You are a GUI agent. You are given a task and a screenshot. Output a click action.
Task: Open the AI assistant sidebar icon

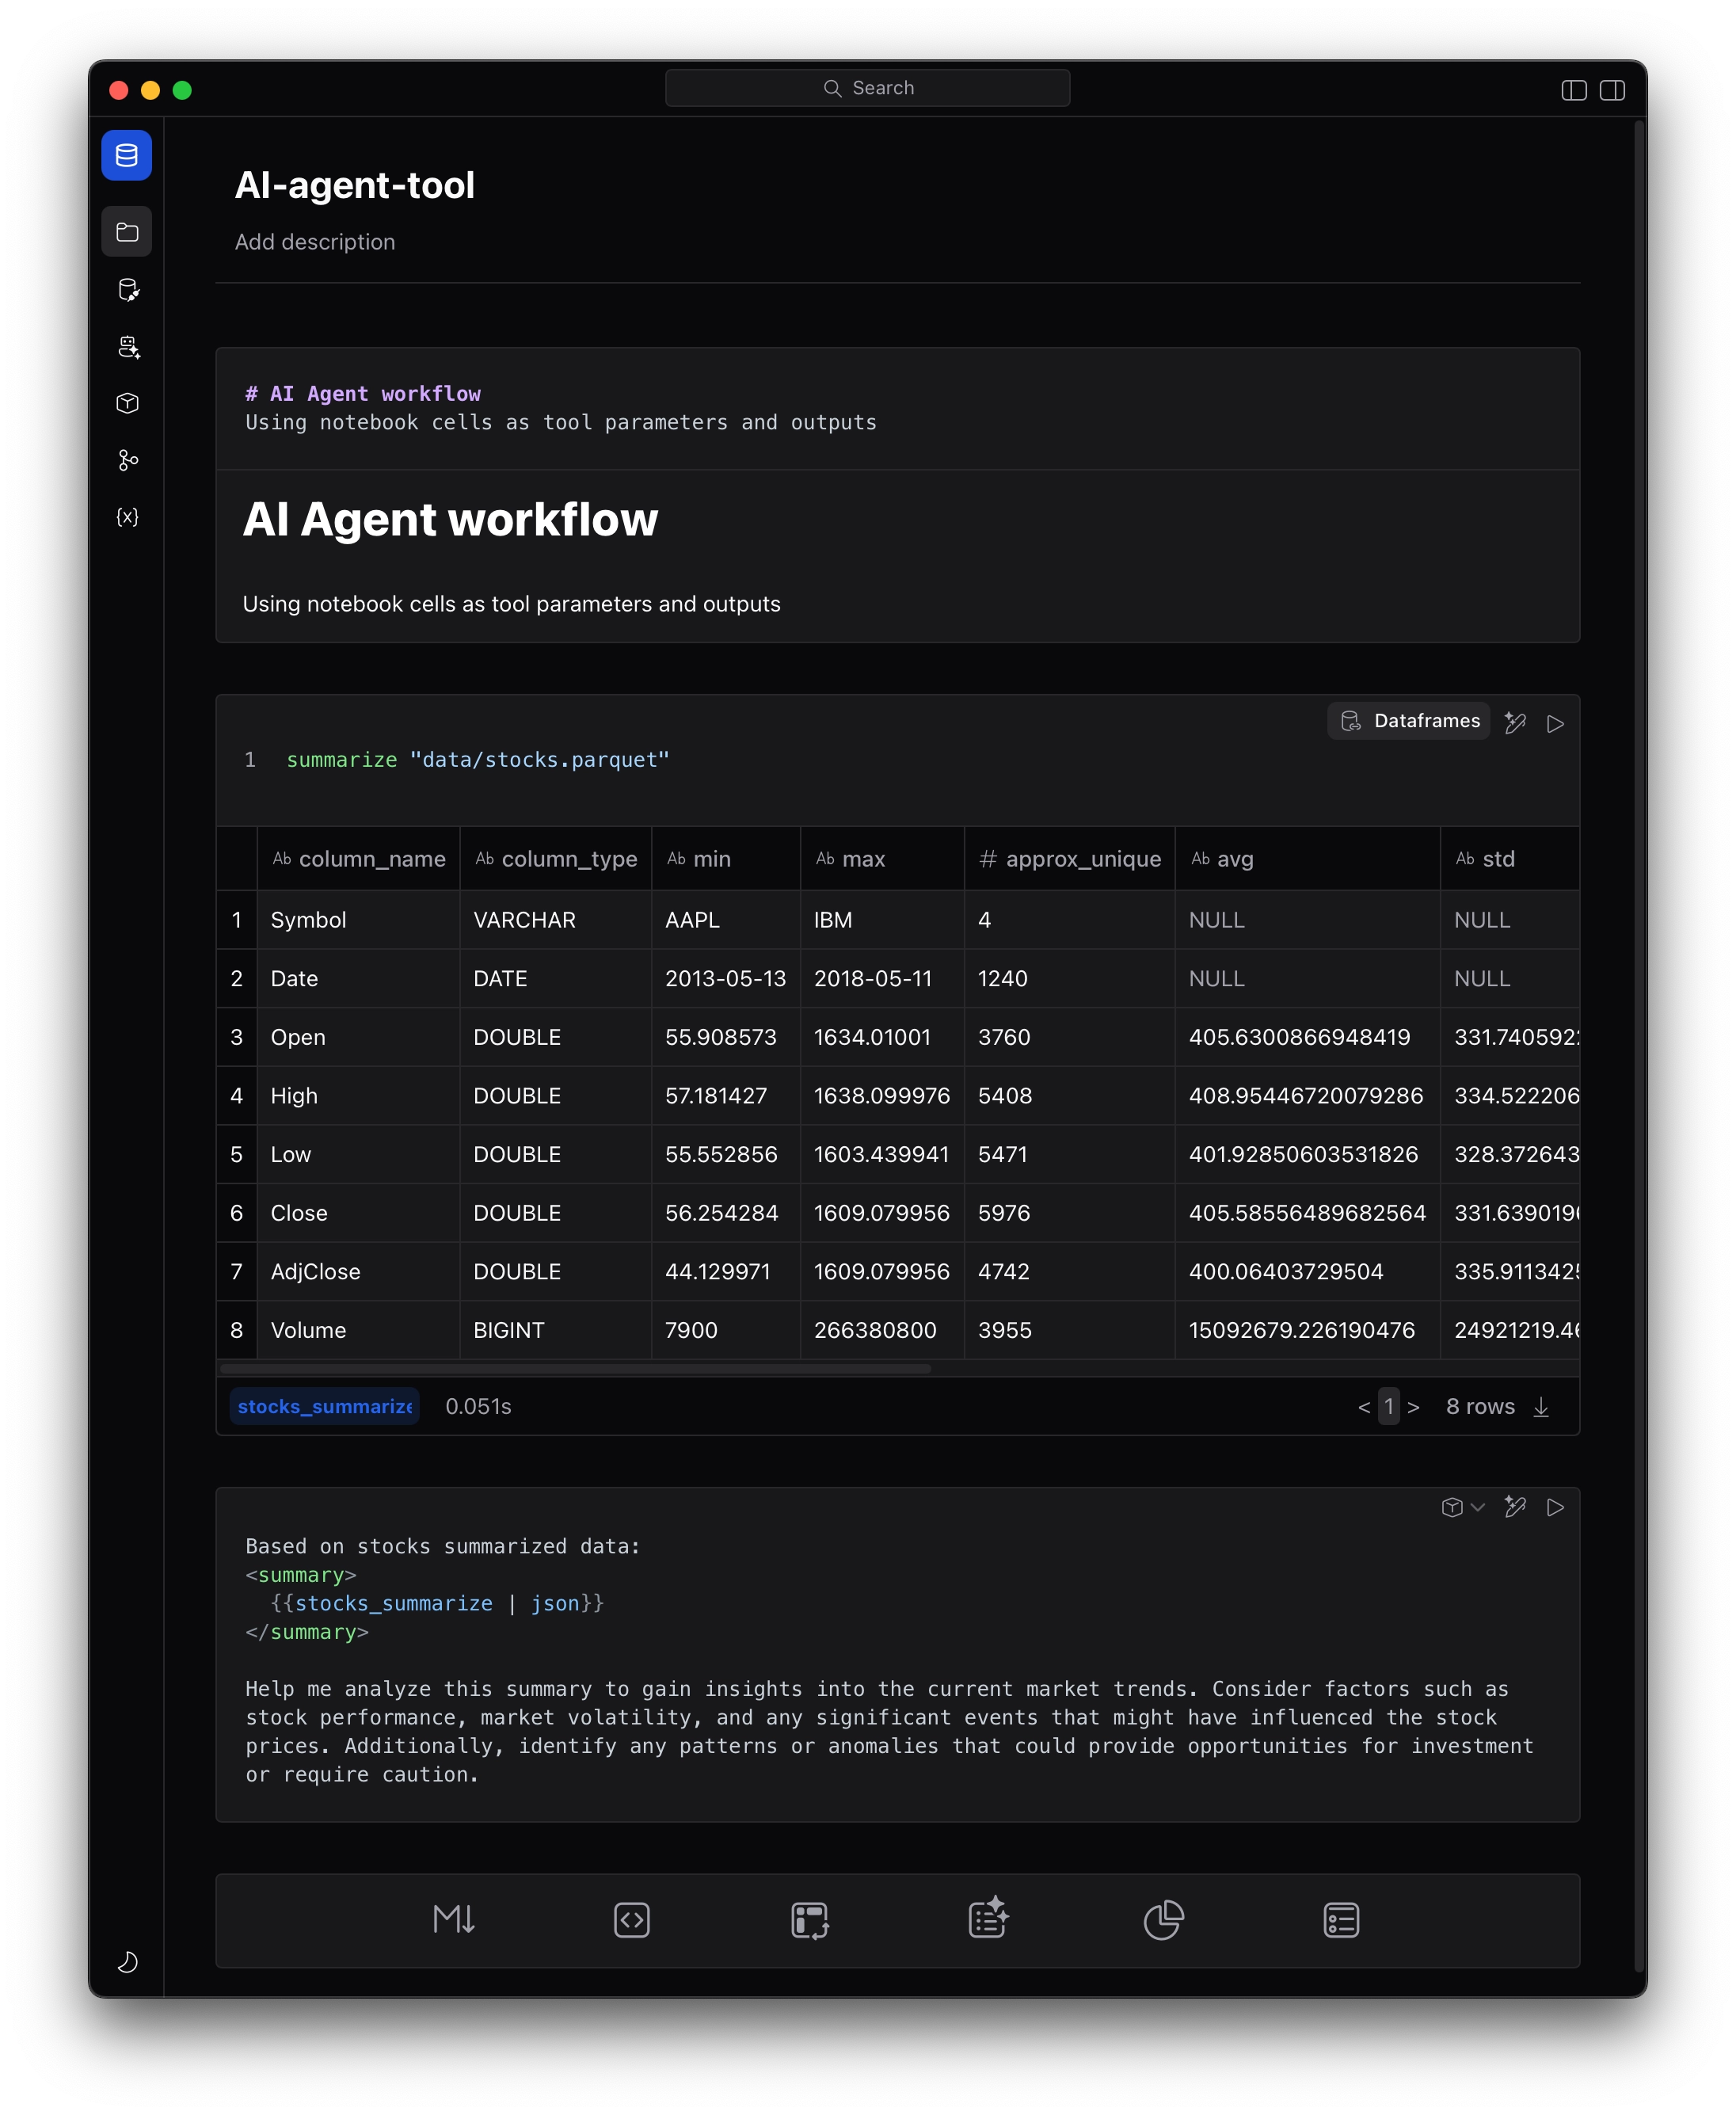tap(127, 347)
